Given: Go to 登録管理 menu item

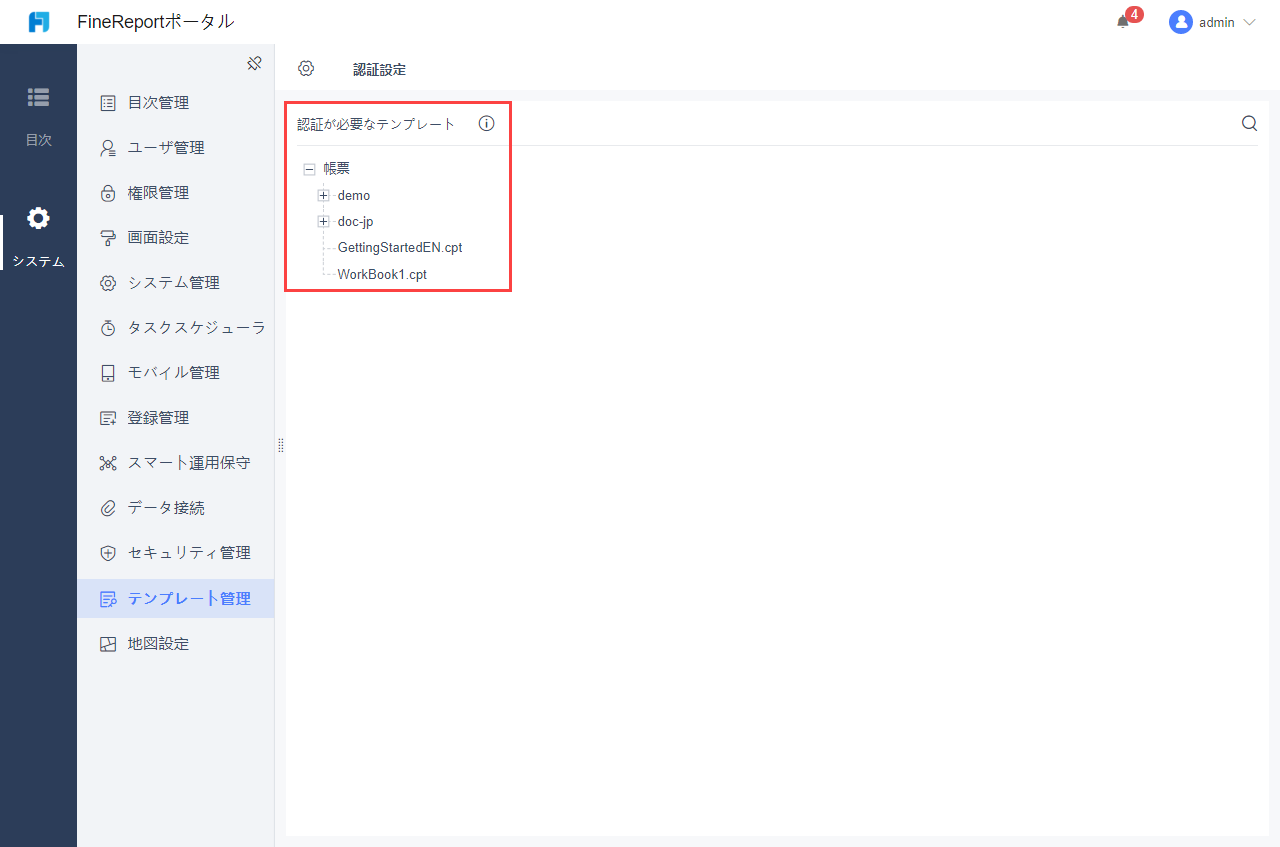Looking at the screenshot, I should 175,418.
